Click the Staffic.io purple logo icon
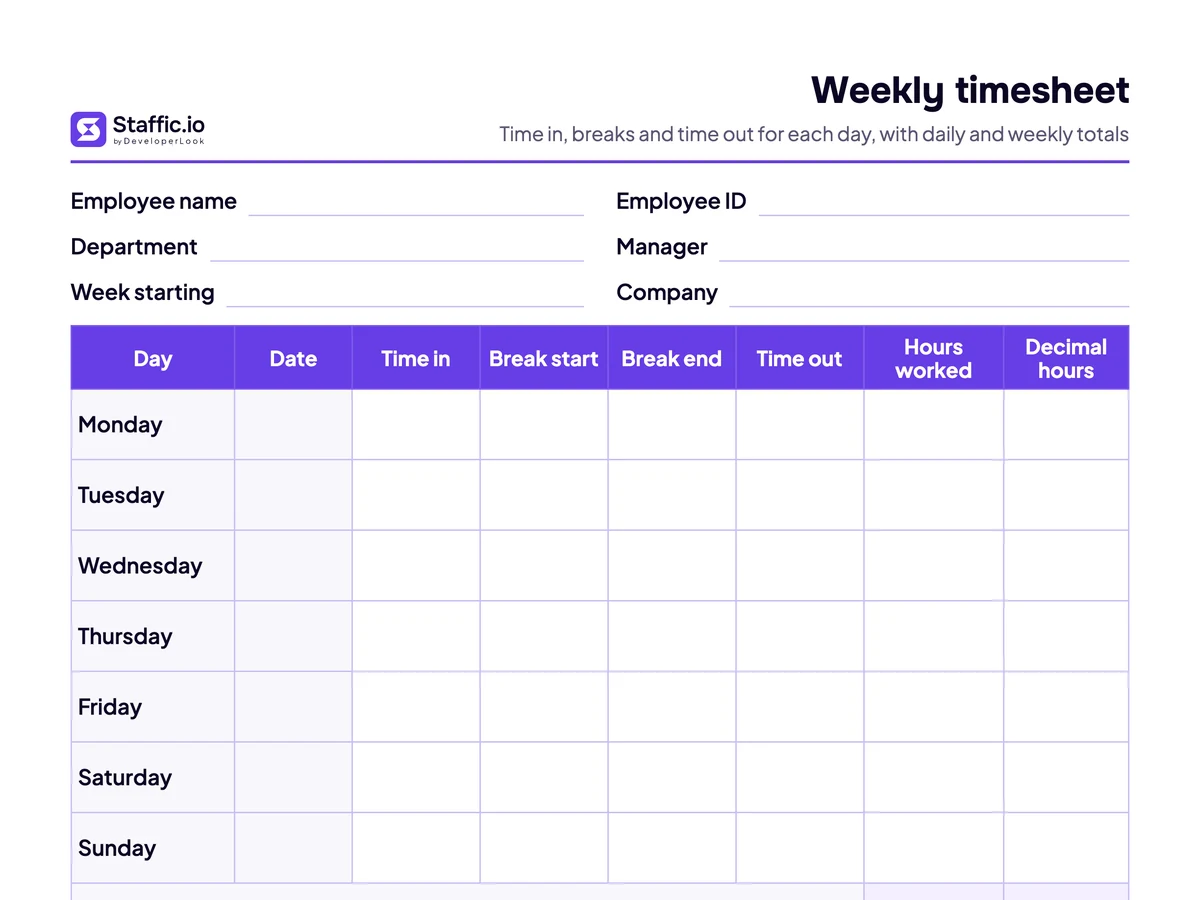 click(x=88, y=129)
